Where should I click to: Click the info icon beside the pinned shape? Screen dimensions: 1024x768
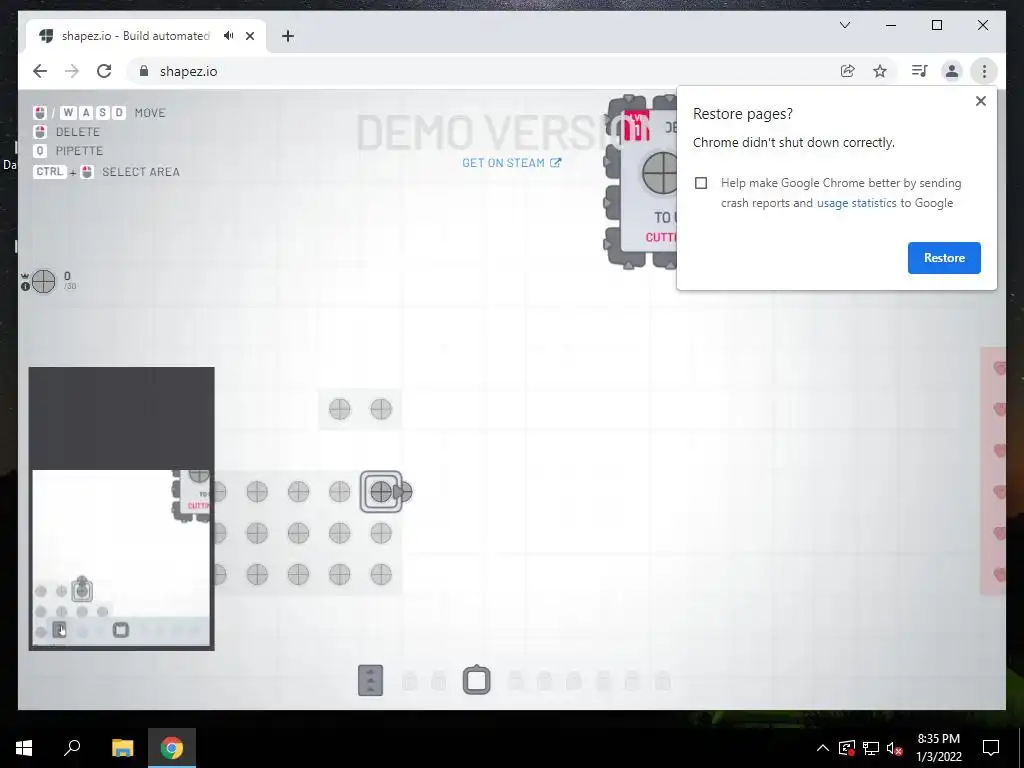tap(25, 286)
